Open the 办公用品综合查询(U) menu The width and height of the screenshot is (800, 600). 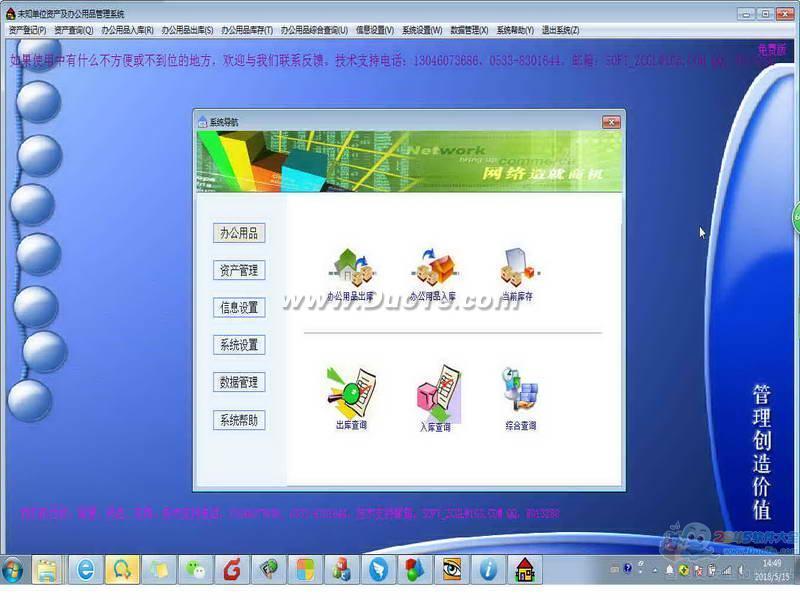(x=314, y=30)
